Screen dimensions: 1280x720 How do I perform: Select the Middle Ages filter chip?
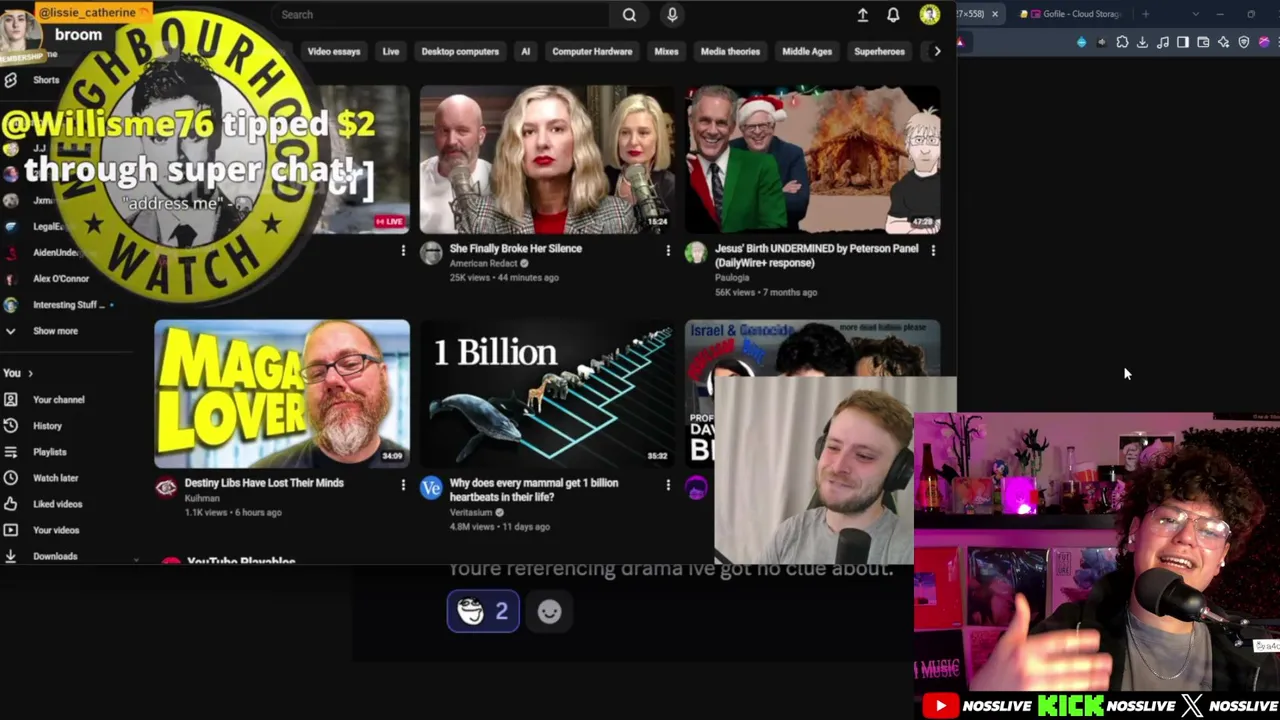pyautogui.click(x=807, y=51)
